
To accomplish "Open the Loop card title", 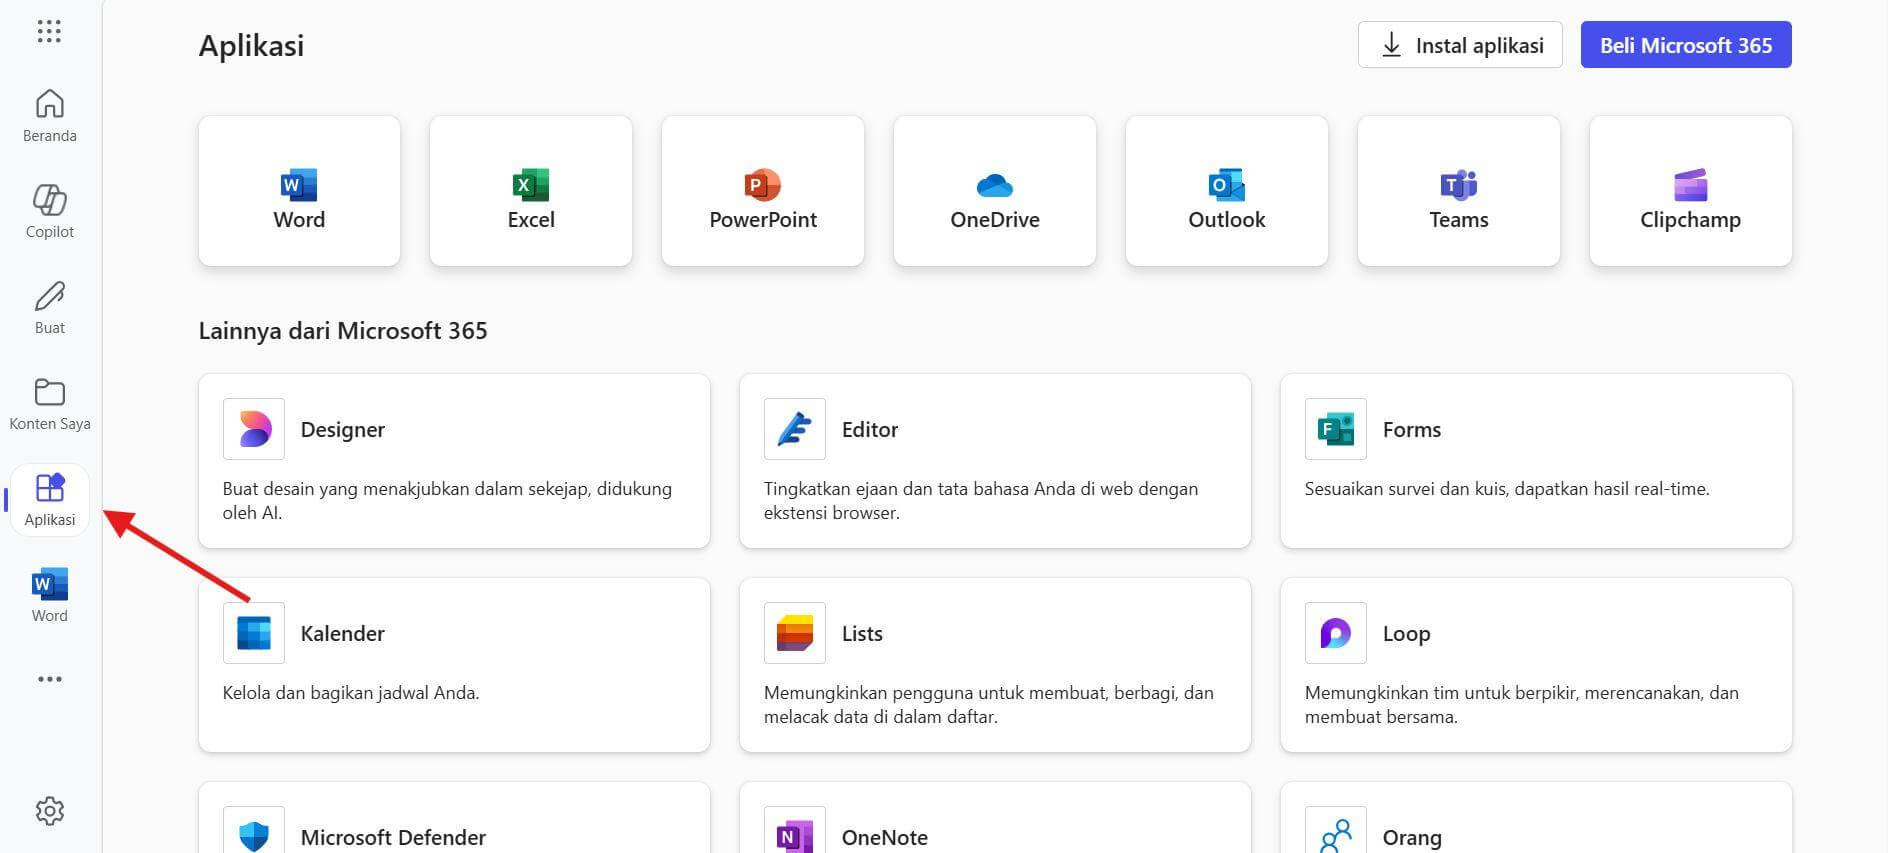I will pos(1406,634).
